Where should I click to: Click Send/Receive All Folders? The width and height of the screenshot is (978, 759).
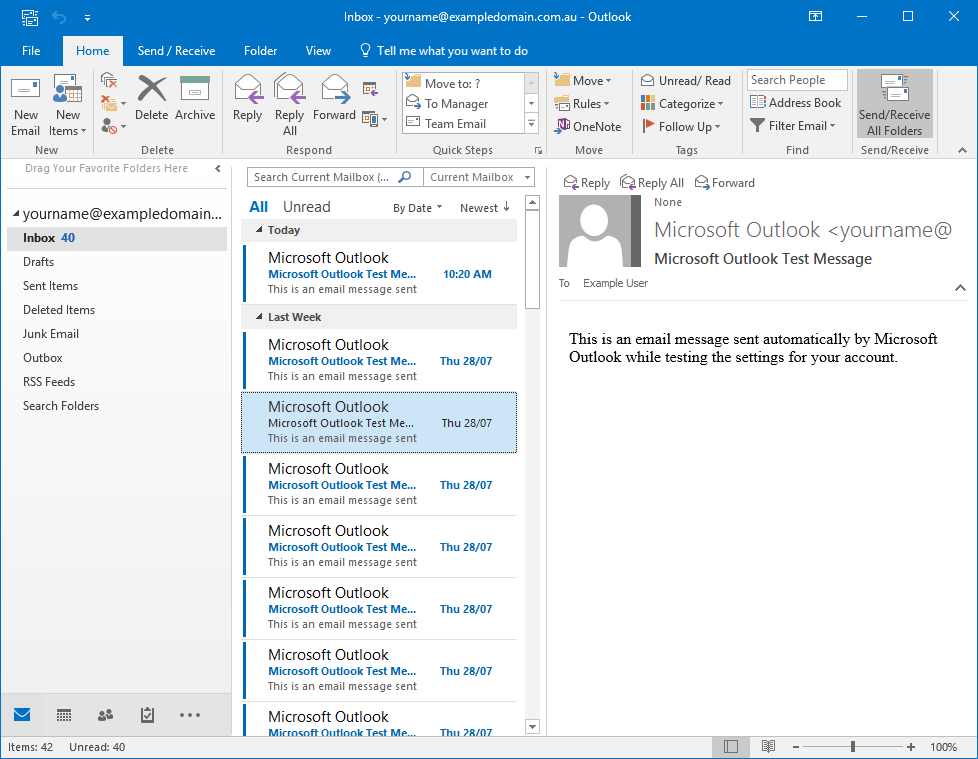click(894, 105)
